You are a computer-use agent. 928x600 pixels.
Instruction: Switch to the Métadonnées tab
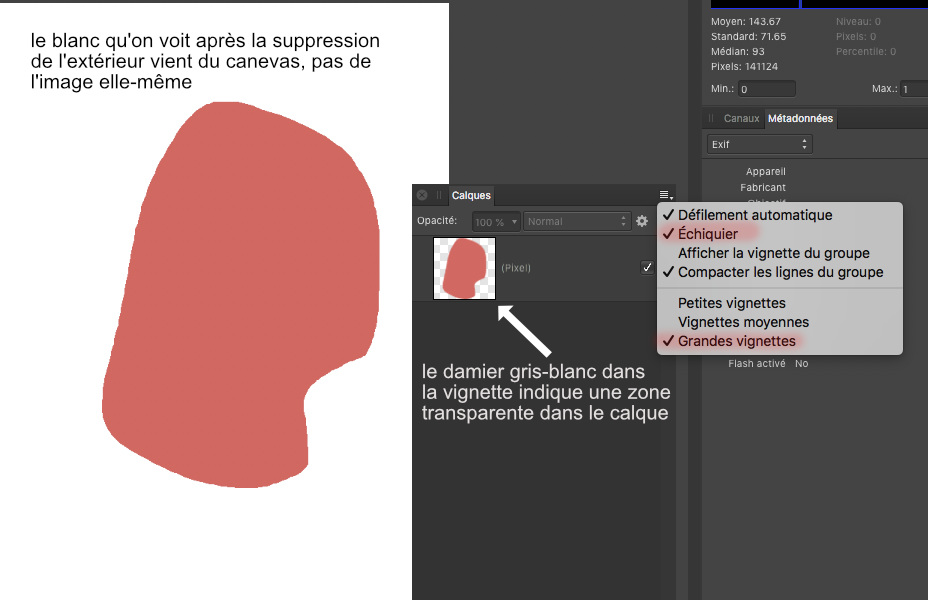[x=800, y=118]
